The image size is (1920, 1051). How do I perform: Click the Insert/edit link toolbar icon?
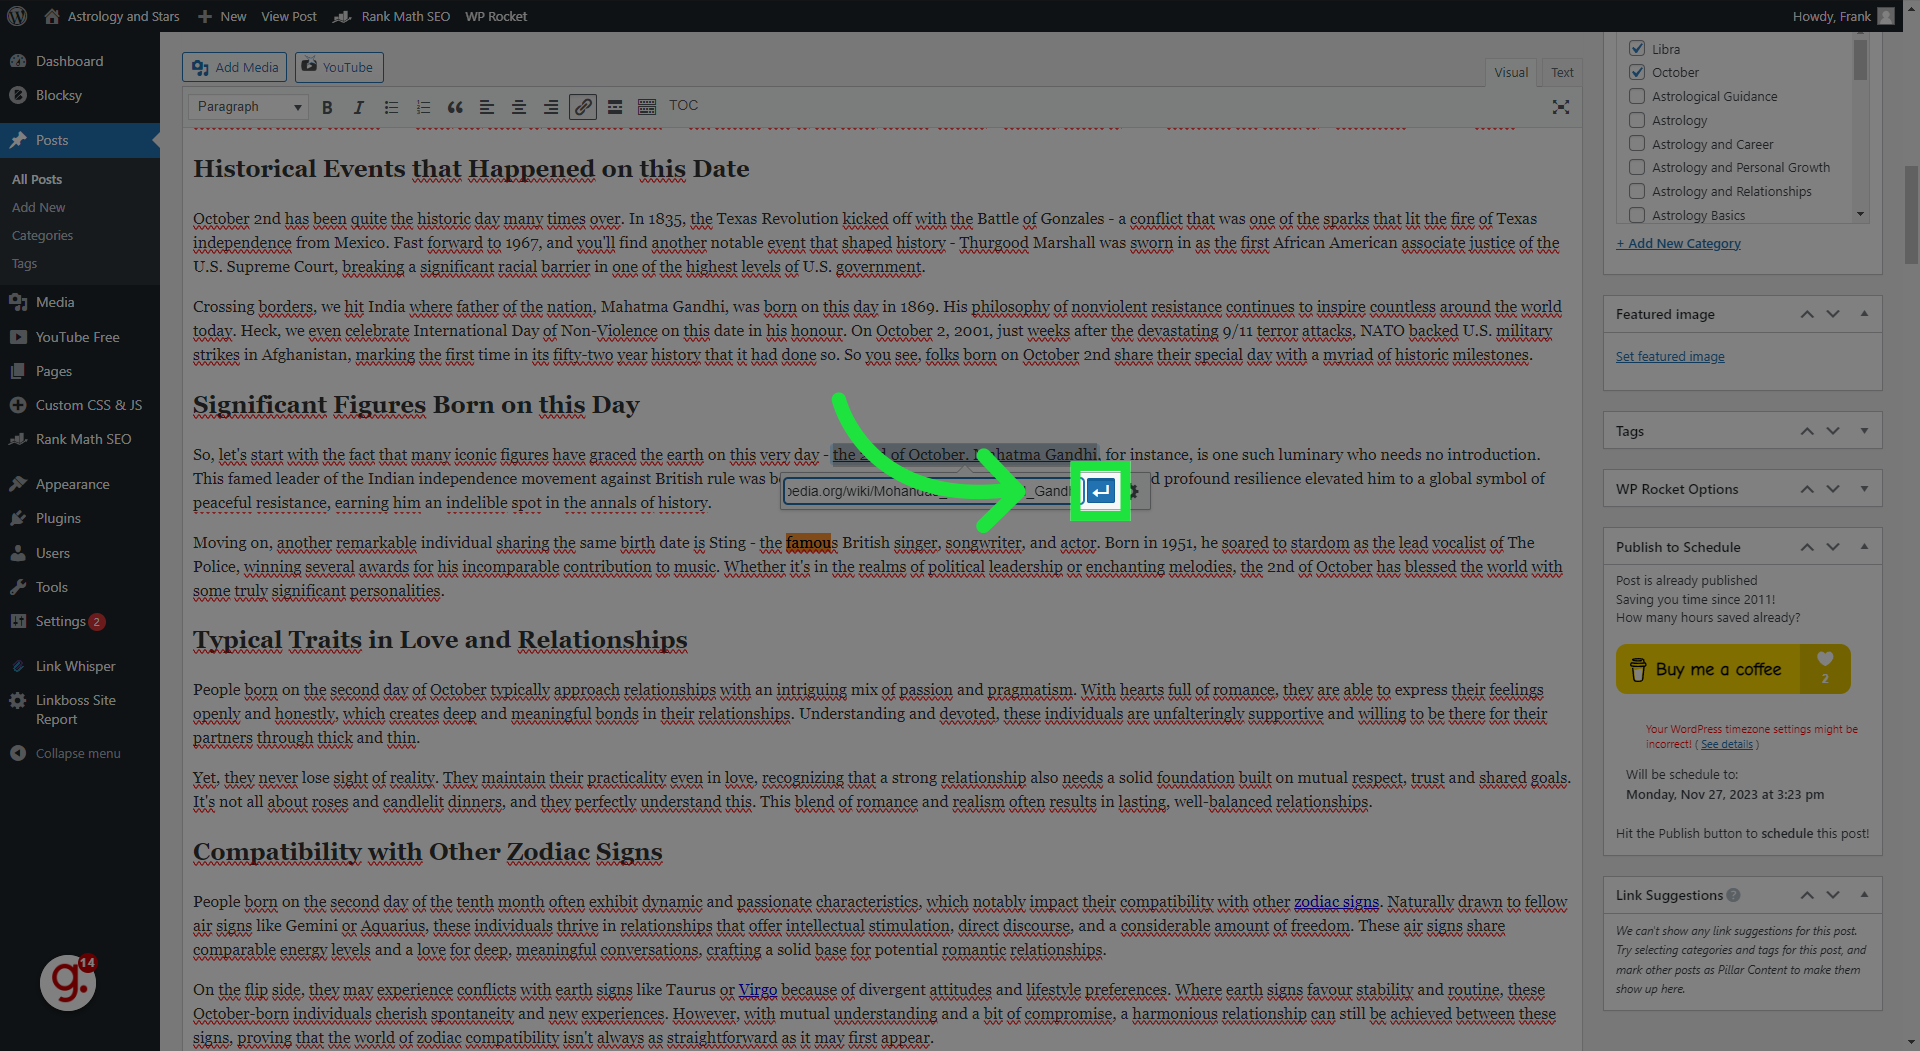[x=583, y=107]
